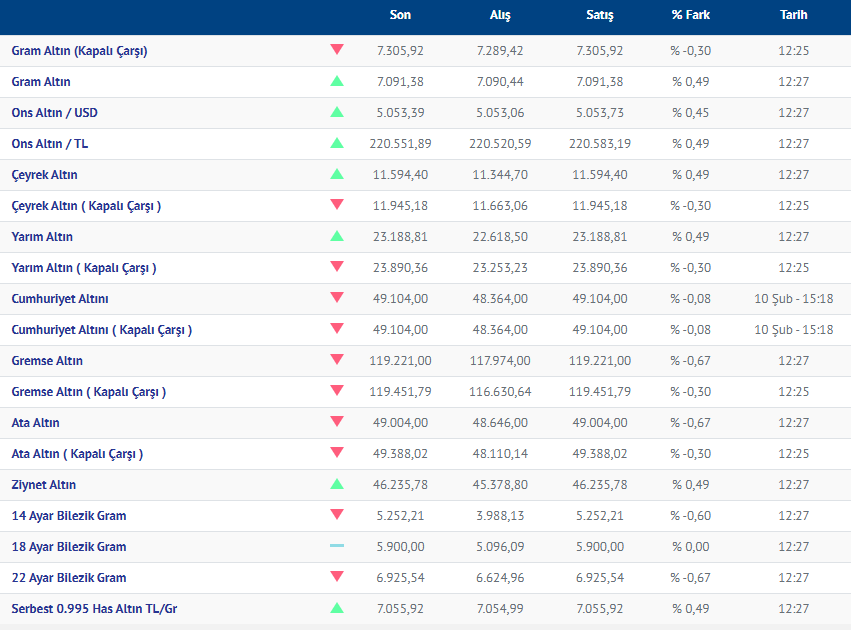Viewport: 851px width, 630px height.
Task: Click the red down arrow in Gremse Altın row
Action: pyautogui.click(x=336, y=360)
